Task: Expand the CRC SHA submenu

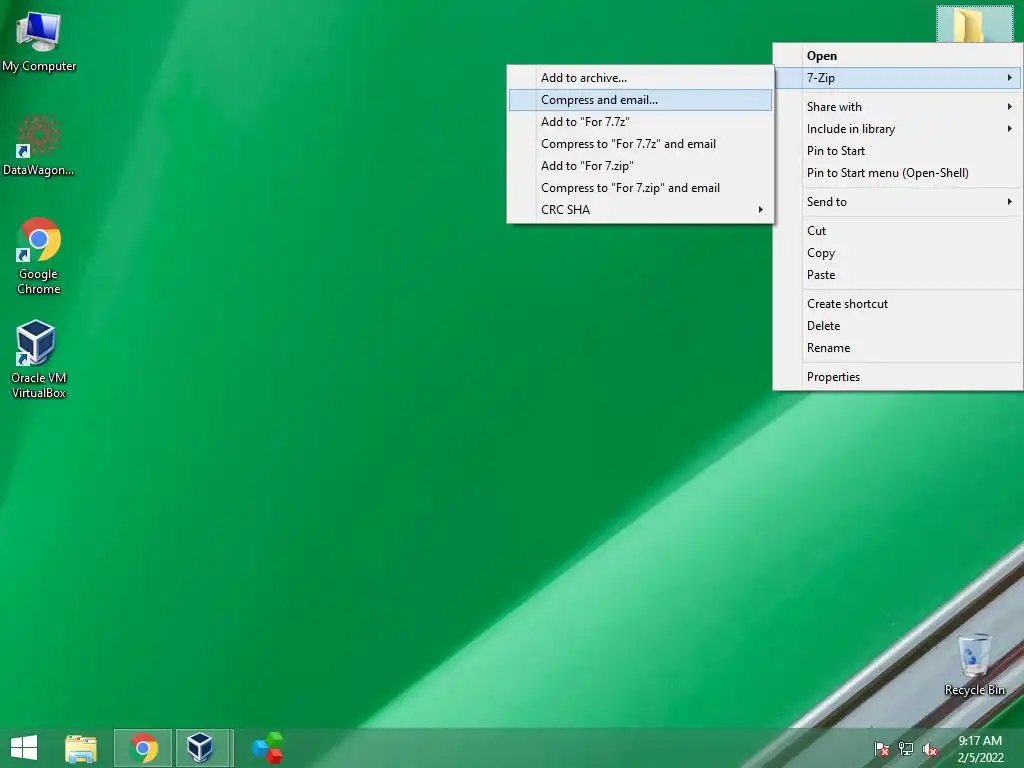Action: 640,210
